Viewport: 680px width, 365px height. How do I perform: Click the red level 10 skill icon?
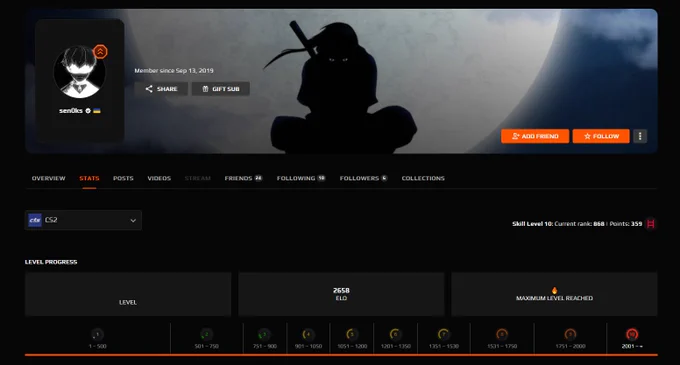(x=632, y=334)
